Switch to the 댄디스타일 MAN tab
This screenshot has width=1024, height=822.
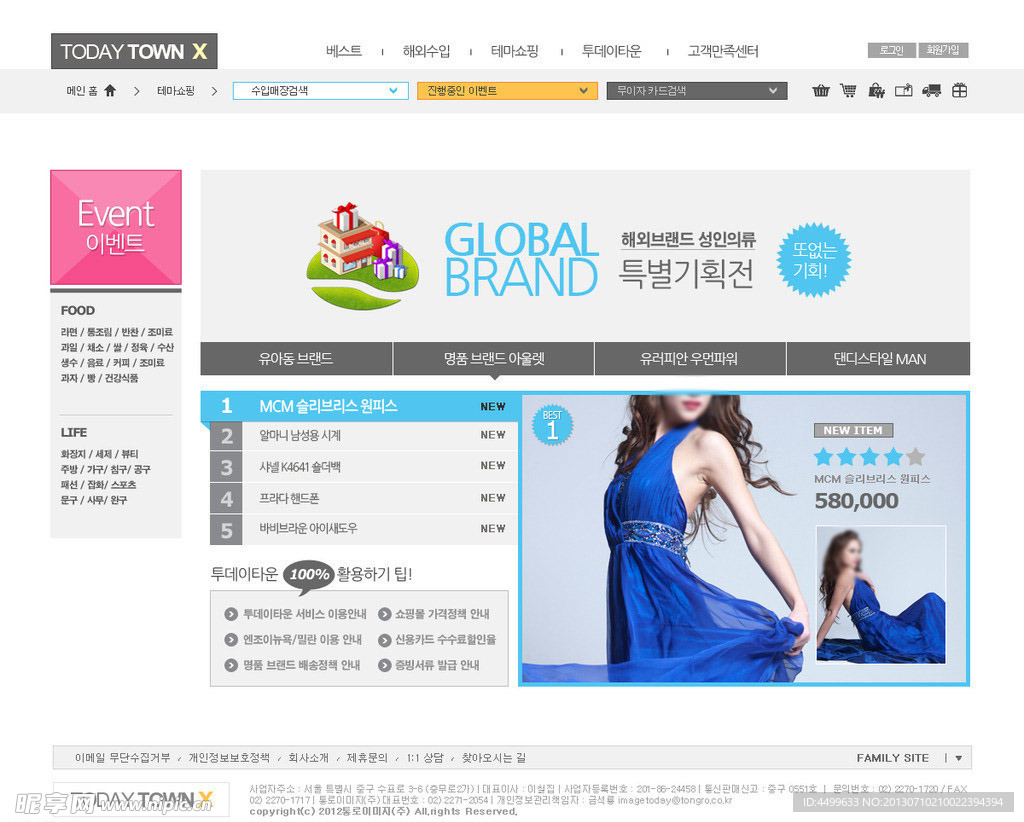click(879, 358)
